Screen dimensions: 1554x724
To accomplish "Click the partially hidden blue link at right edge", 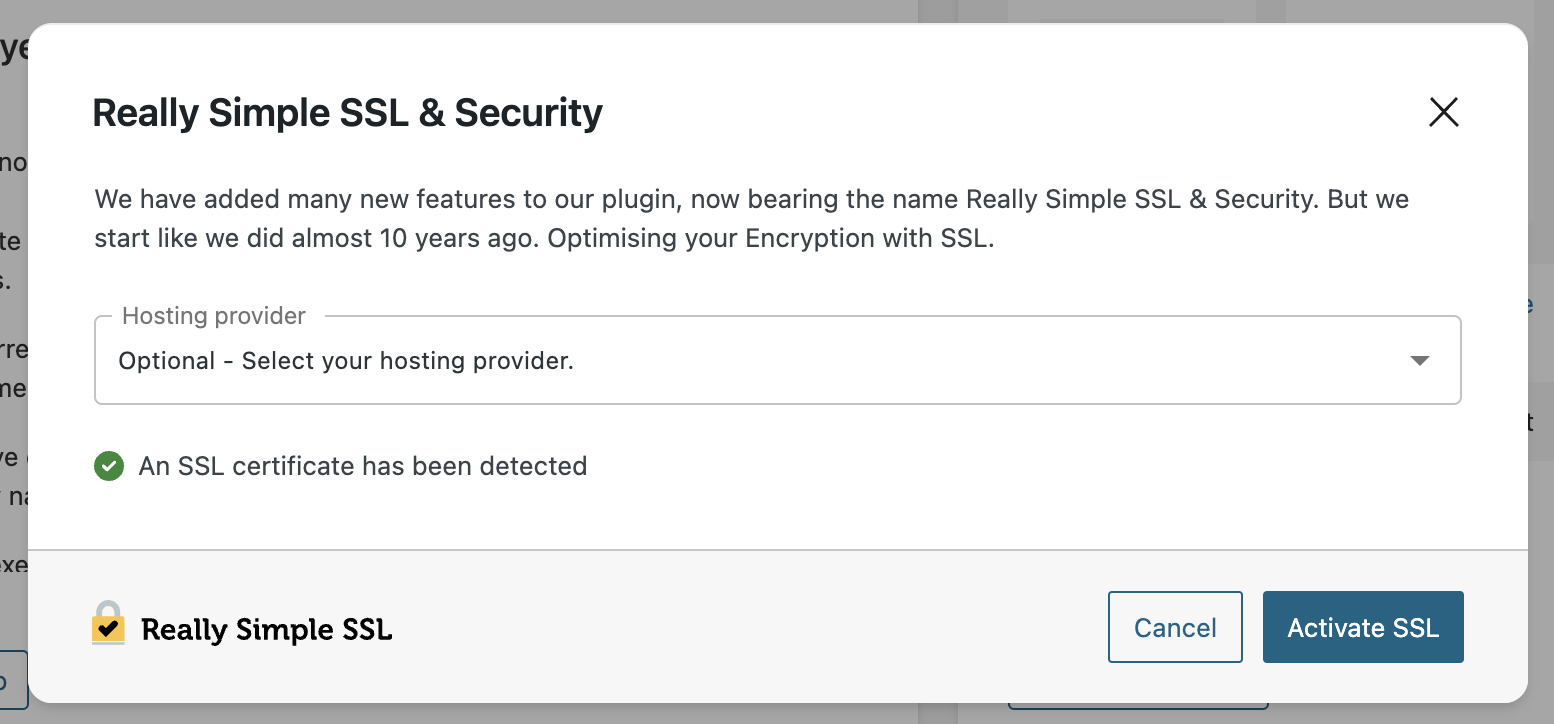I will coord(1531,306).
